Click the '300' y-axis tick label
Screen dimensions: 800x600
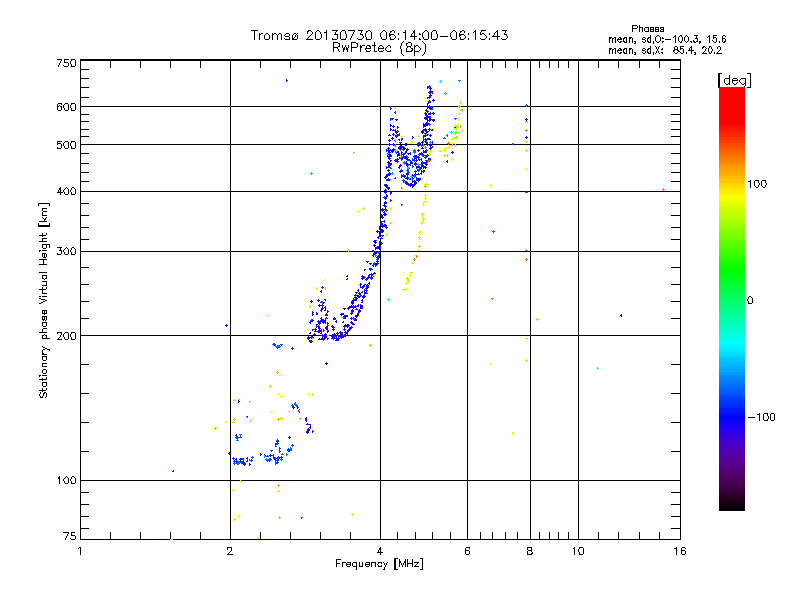pyautogui.click(x=66, y=252)
